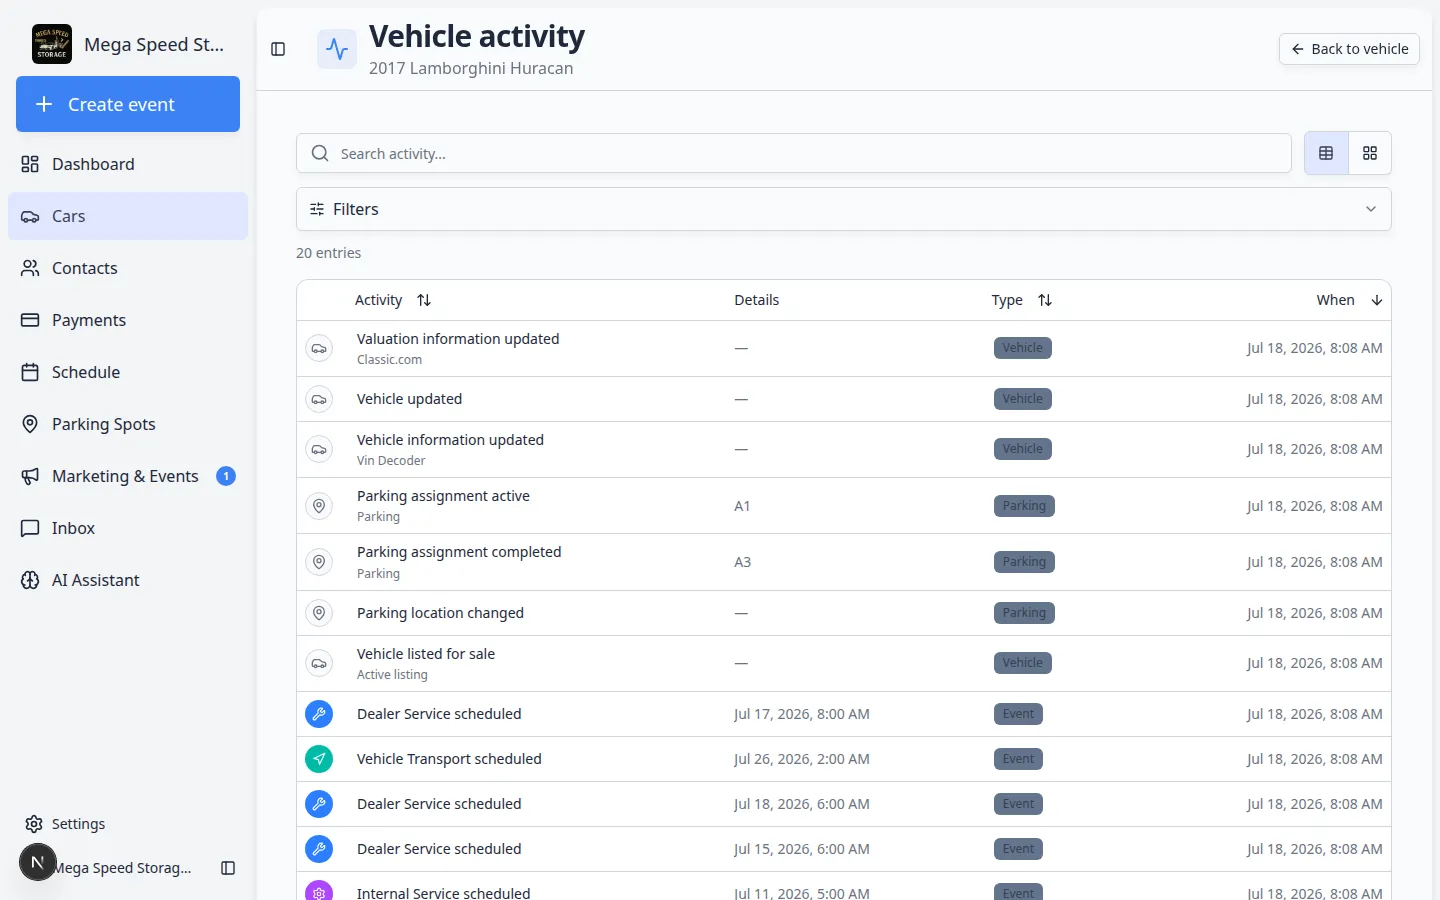The height and width of the screenshot is (900, 1440).
Task: Switch to grid card view layout
Action: pos(1370,153)
